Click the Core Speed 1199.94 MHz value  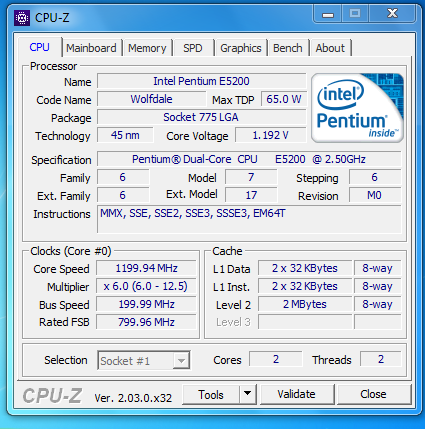tap(146, 268)
